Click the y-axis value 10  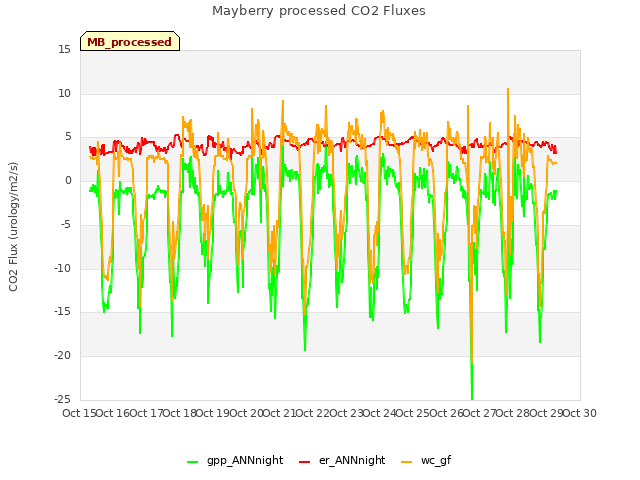(64, 93)
